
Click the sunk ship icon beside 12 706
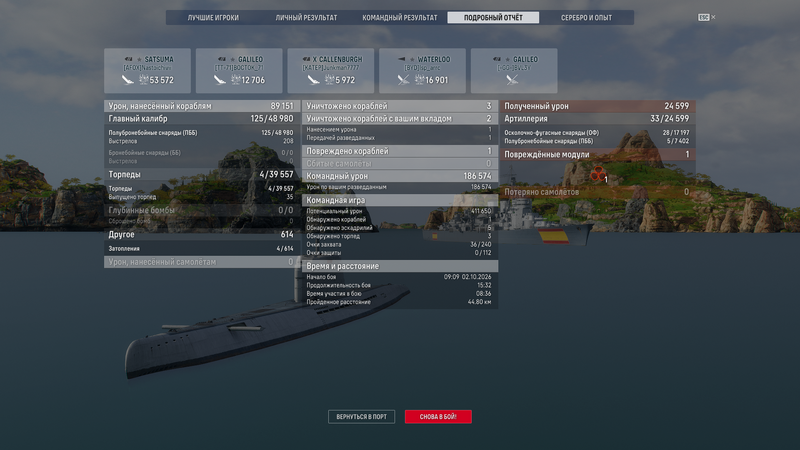(x=219, y=80)
